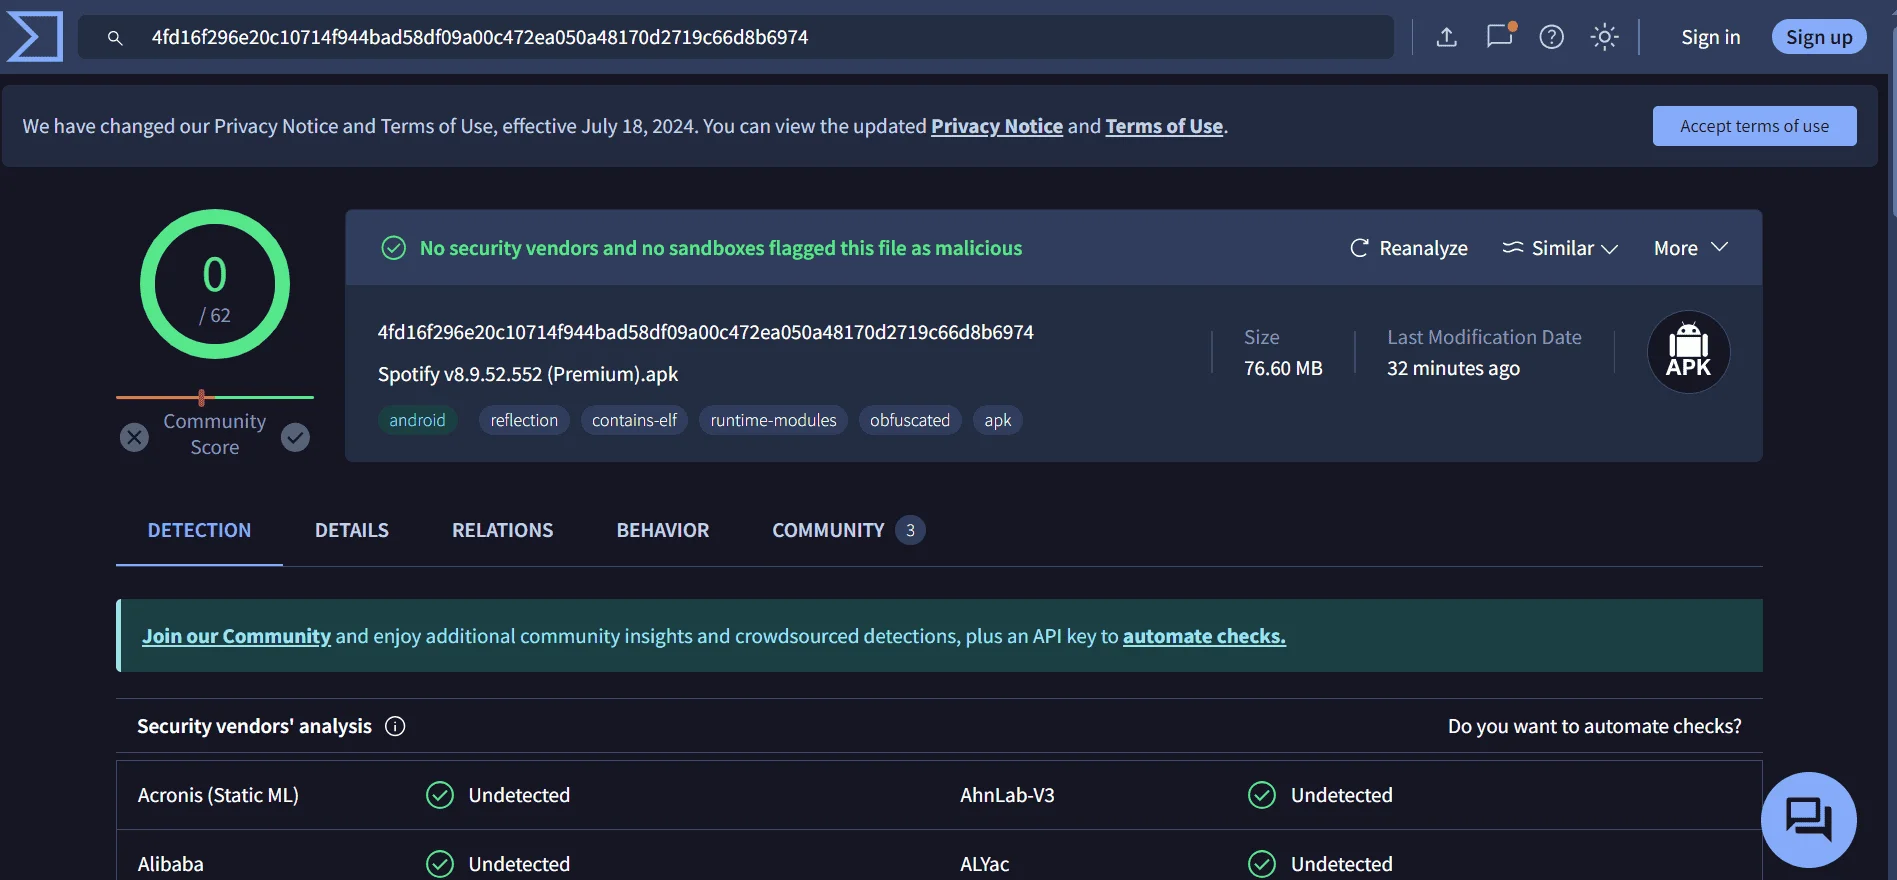Click the green check icon in the no-detections banner
The height and width of the screenshot is (880, 1897).
pos(394,248)
